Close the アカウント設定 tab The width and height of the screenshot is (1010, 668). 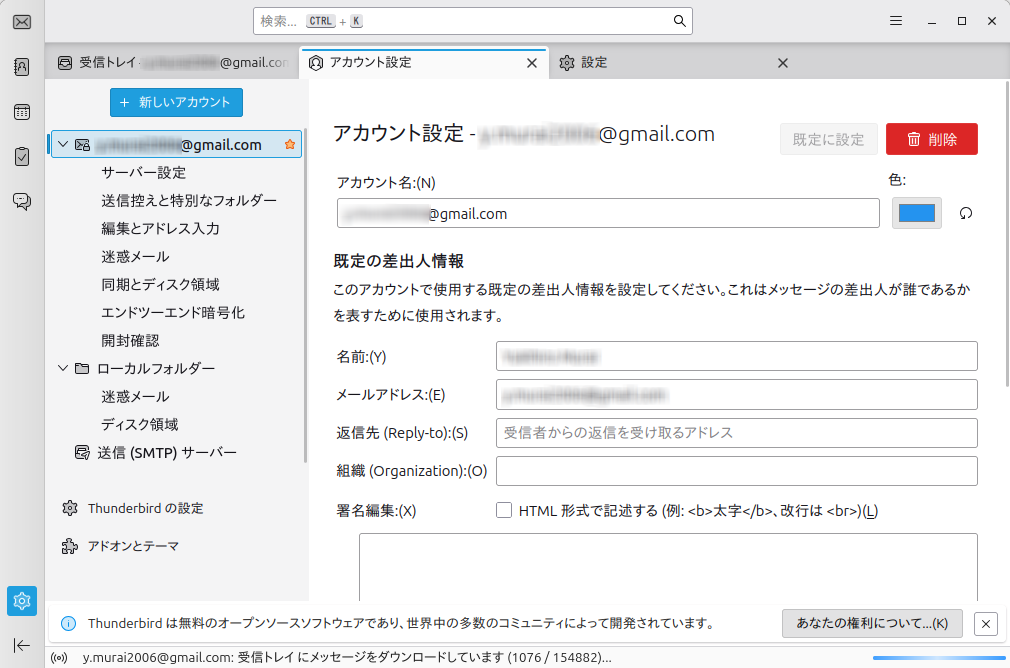pos(532,63)
